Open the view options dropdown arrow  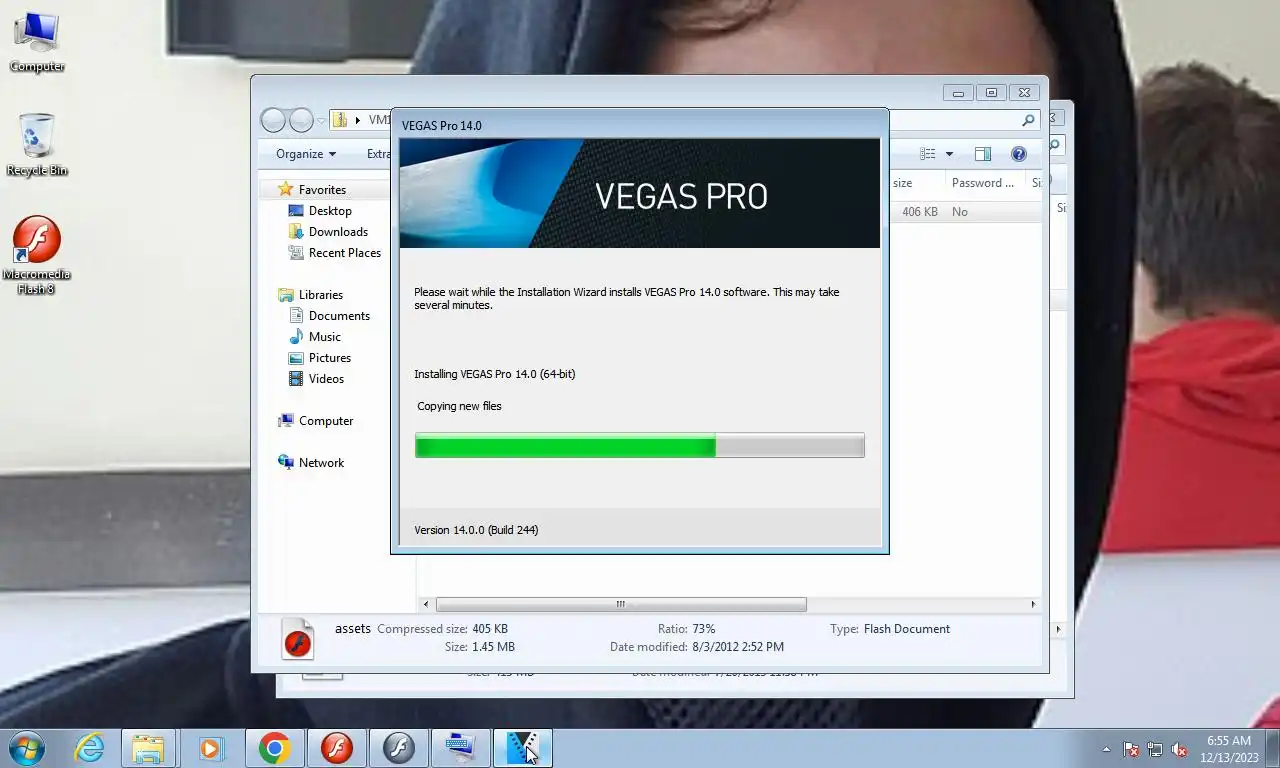(949, 154)
